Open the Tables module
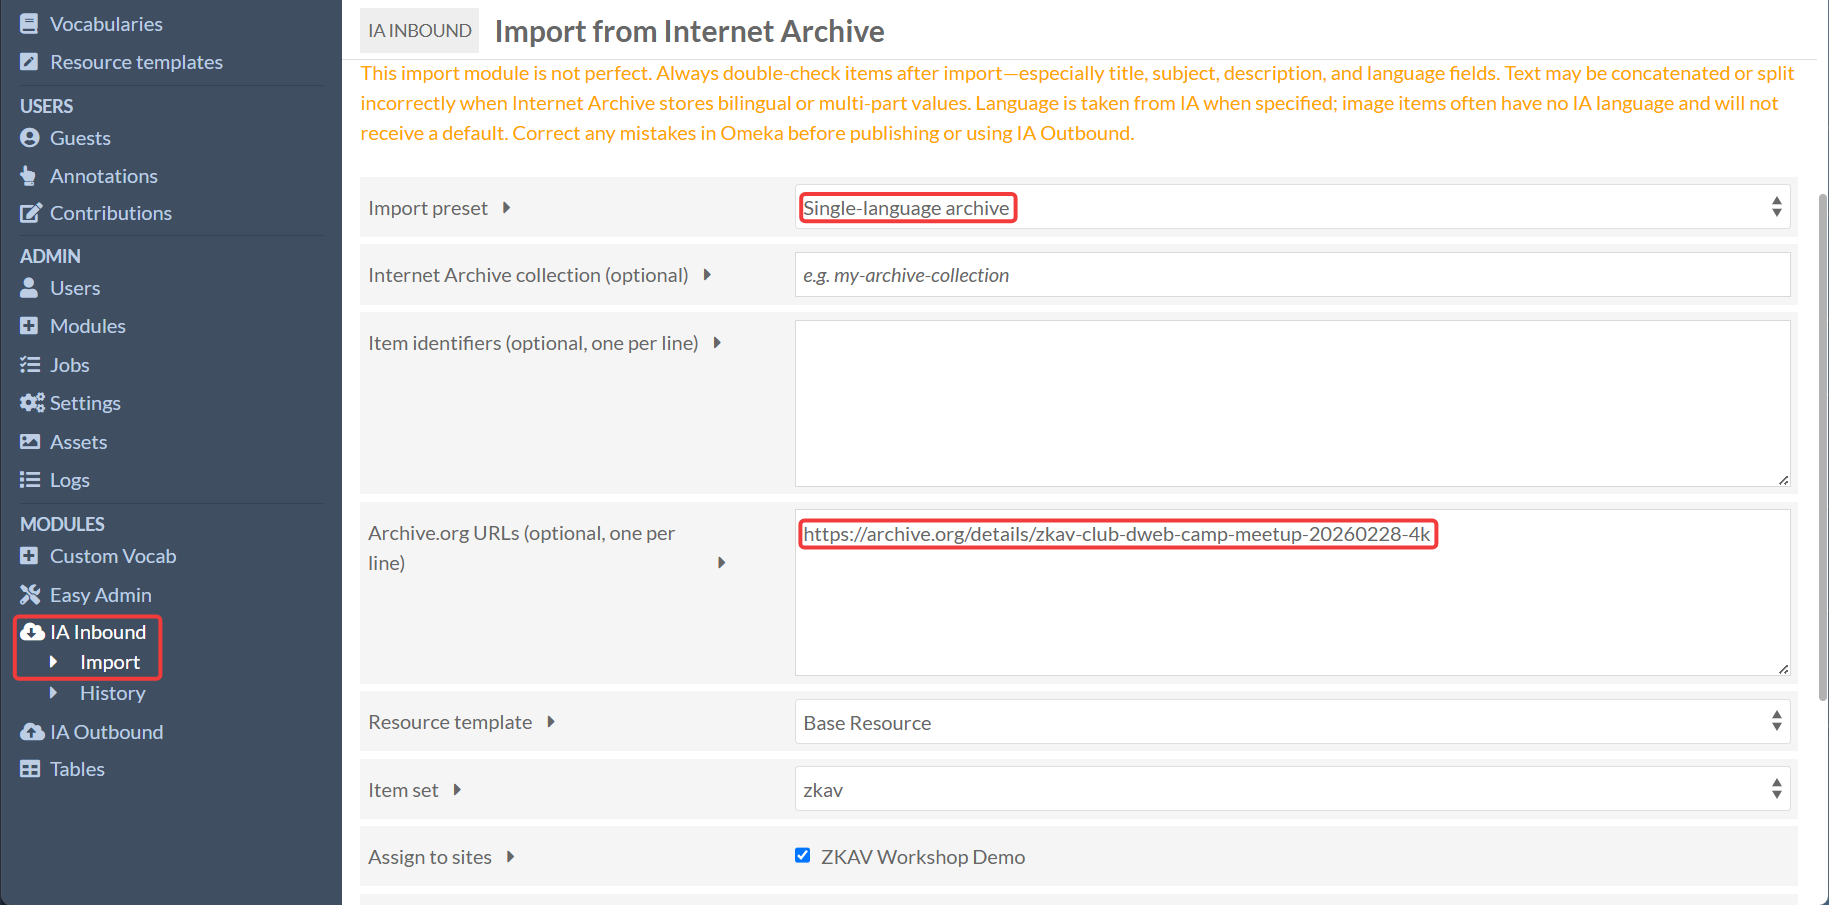Screen dimensions: 1829x905 pos(77,769)
